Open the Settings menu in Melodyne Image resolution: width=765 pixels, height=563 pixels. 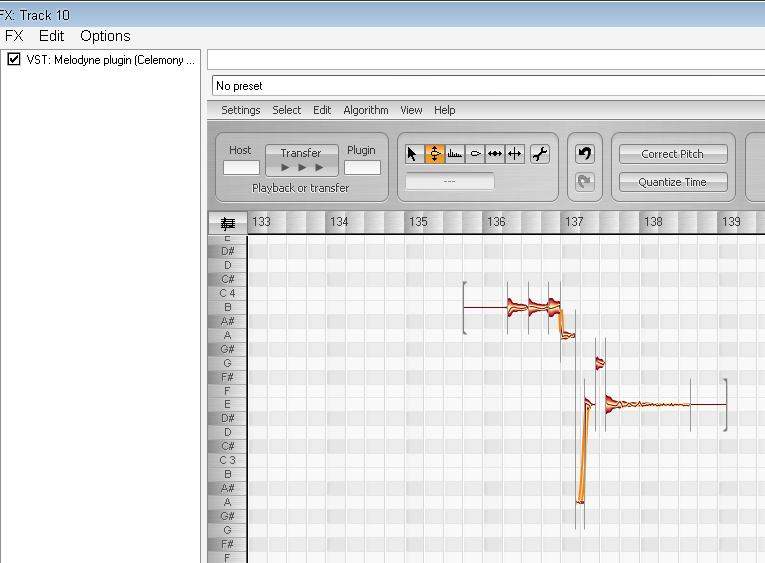240,110
